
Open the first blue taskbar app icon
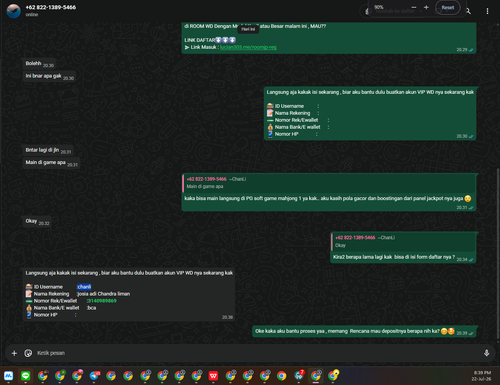tap(8, 376)
